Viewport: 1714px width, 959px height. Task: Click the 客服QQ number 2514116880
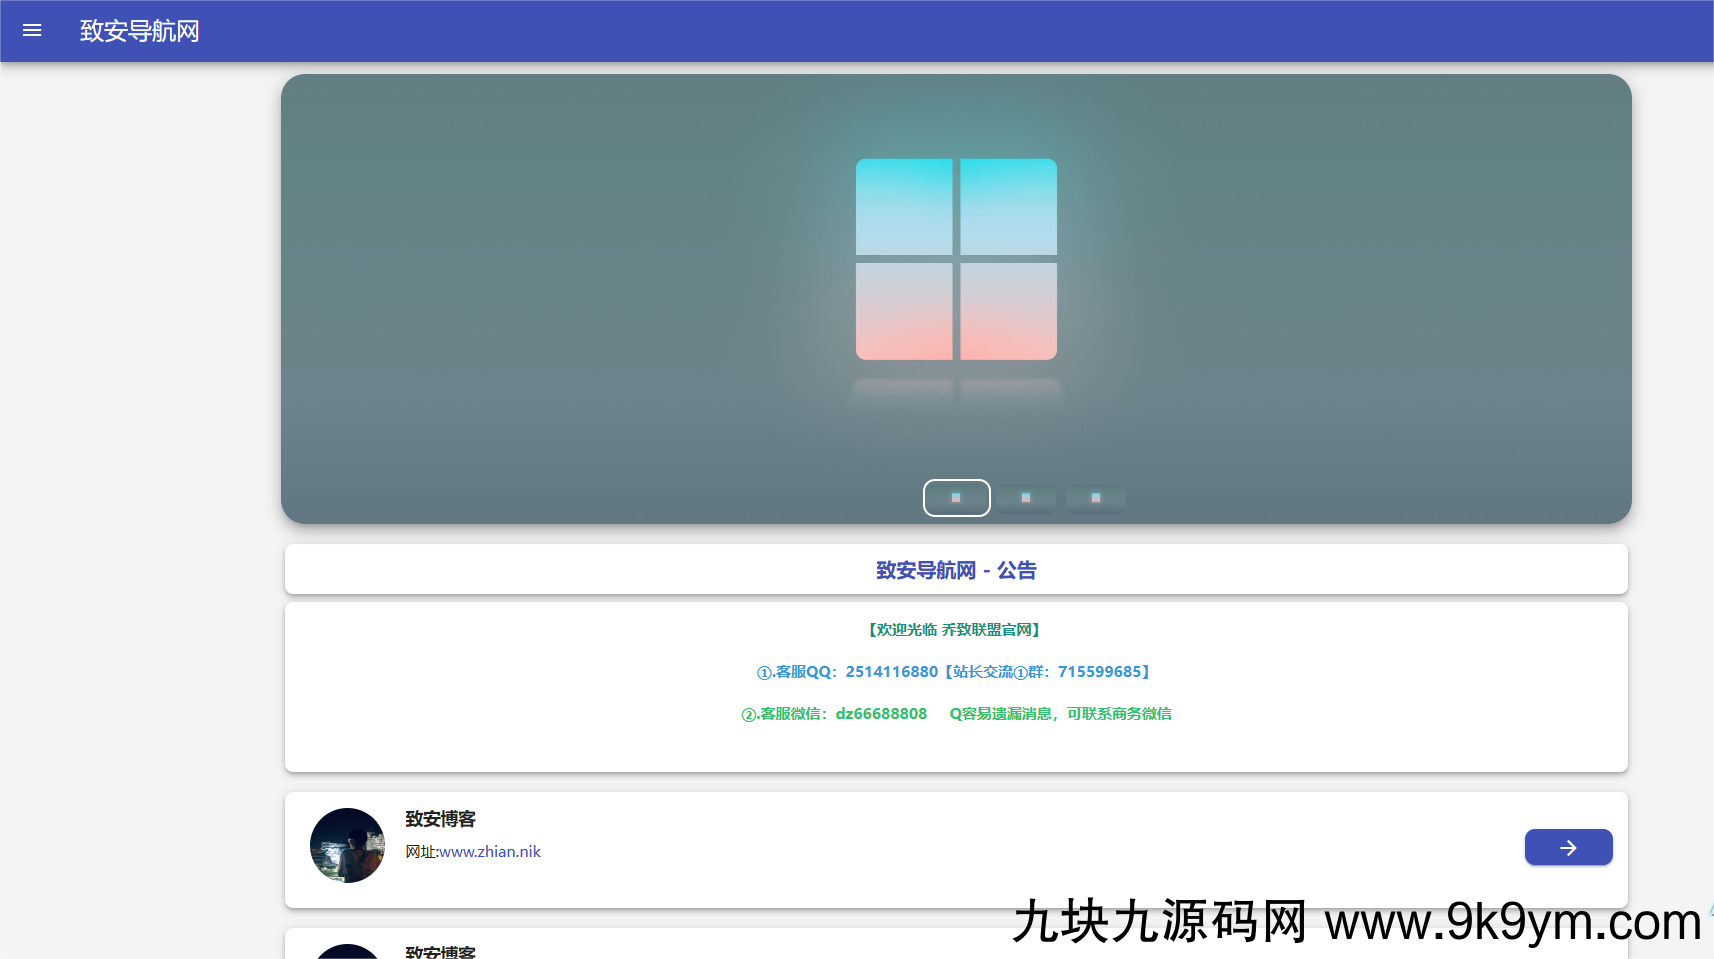[x=891, y=672]
